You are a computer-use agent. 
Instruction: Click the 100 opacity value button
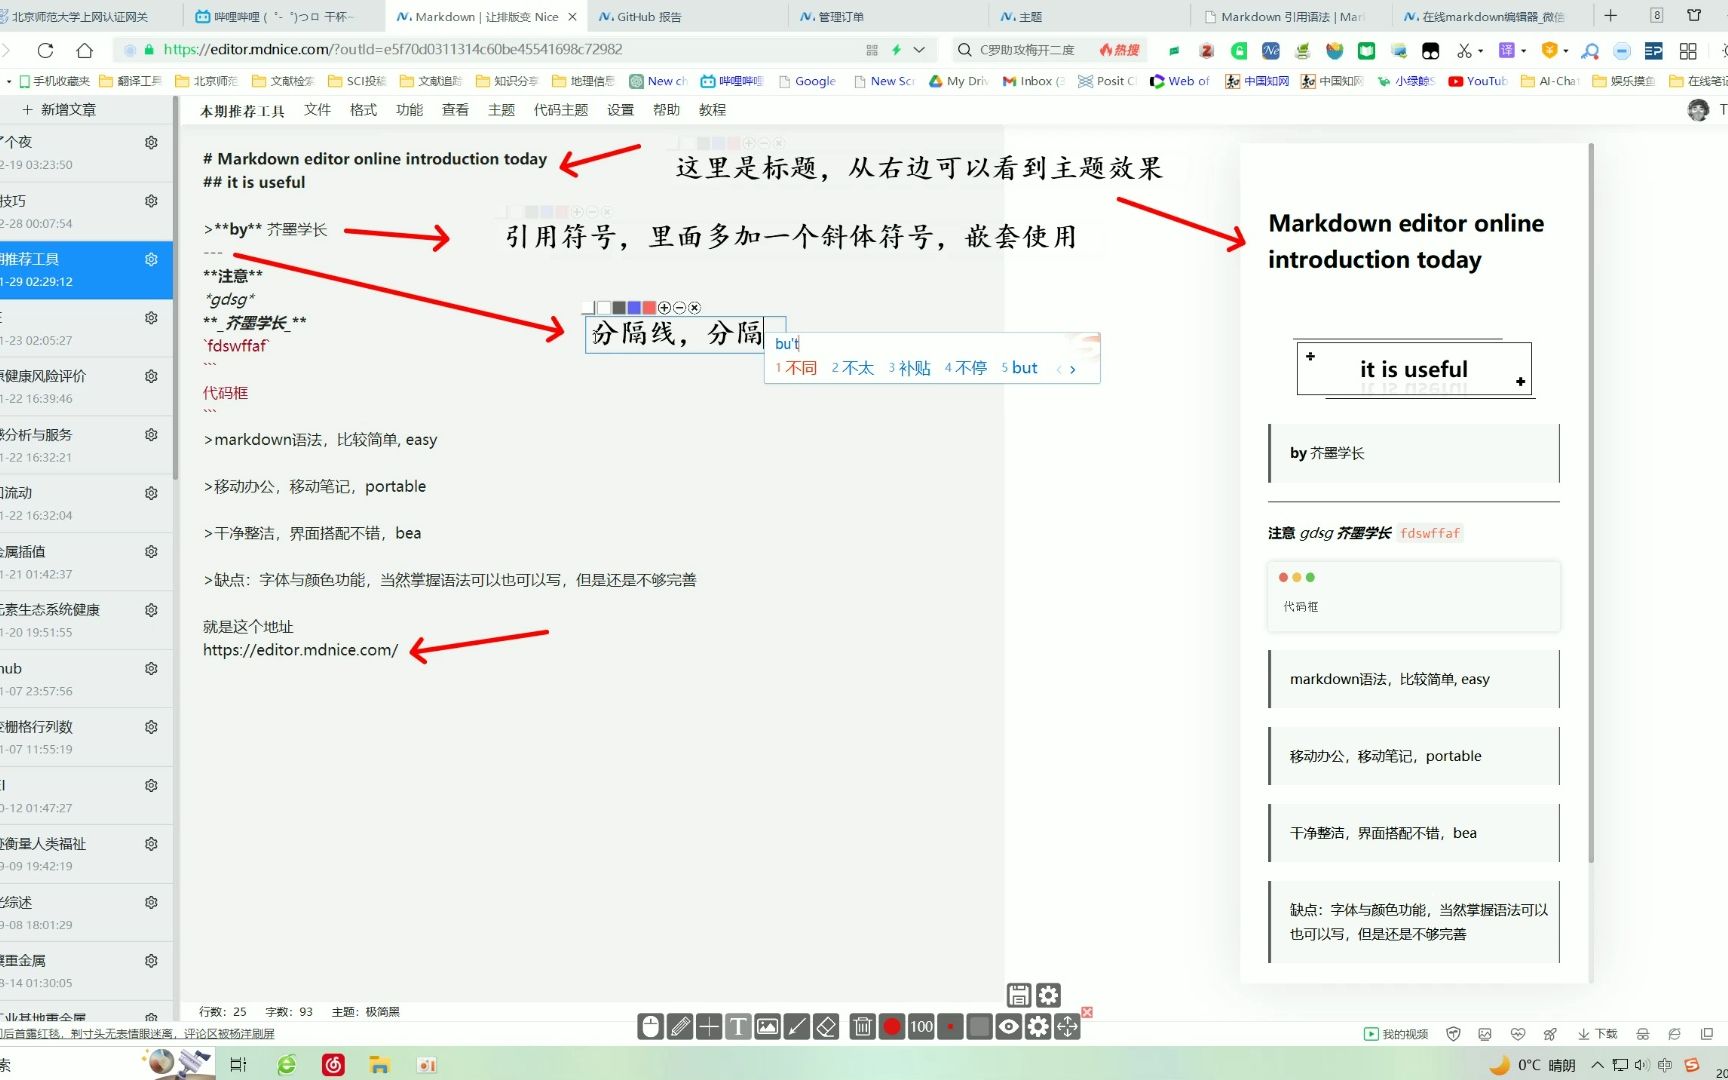(921, 1026)
